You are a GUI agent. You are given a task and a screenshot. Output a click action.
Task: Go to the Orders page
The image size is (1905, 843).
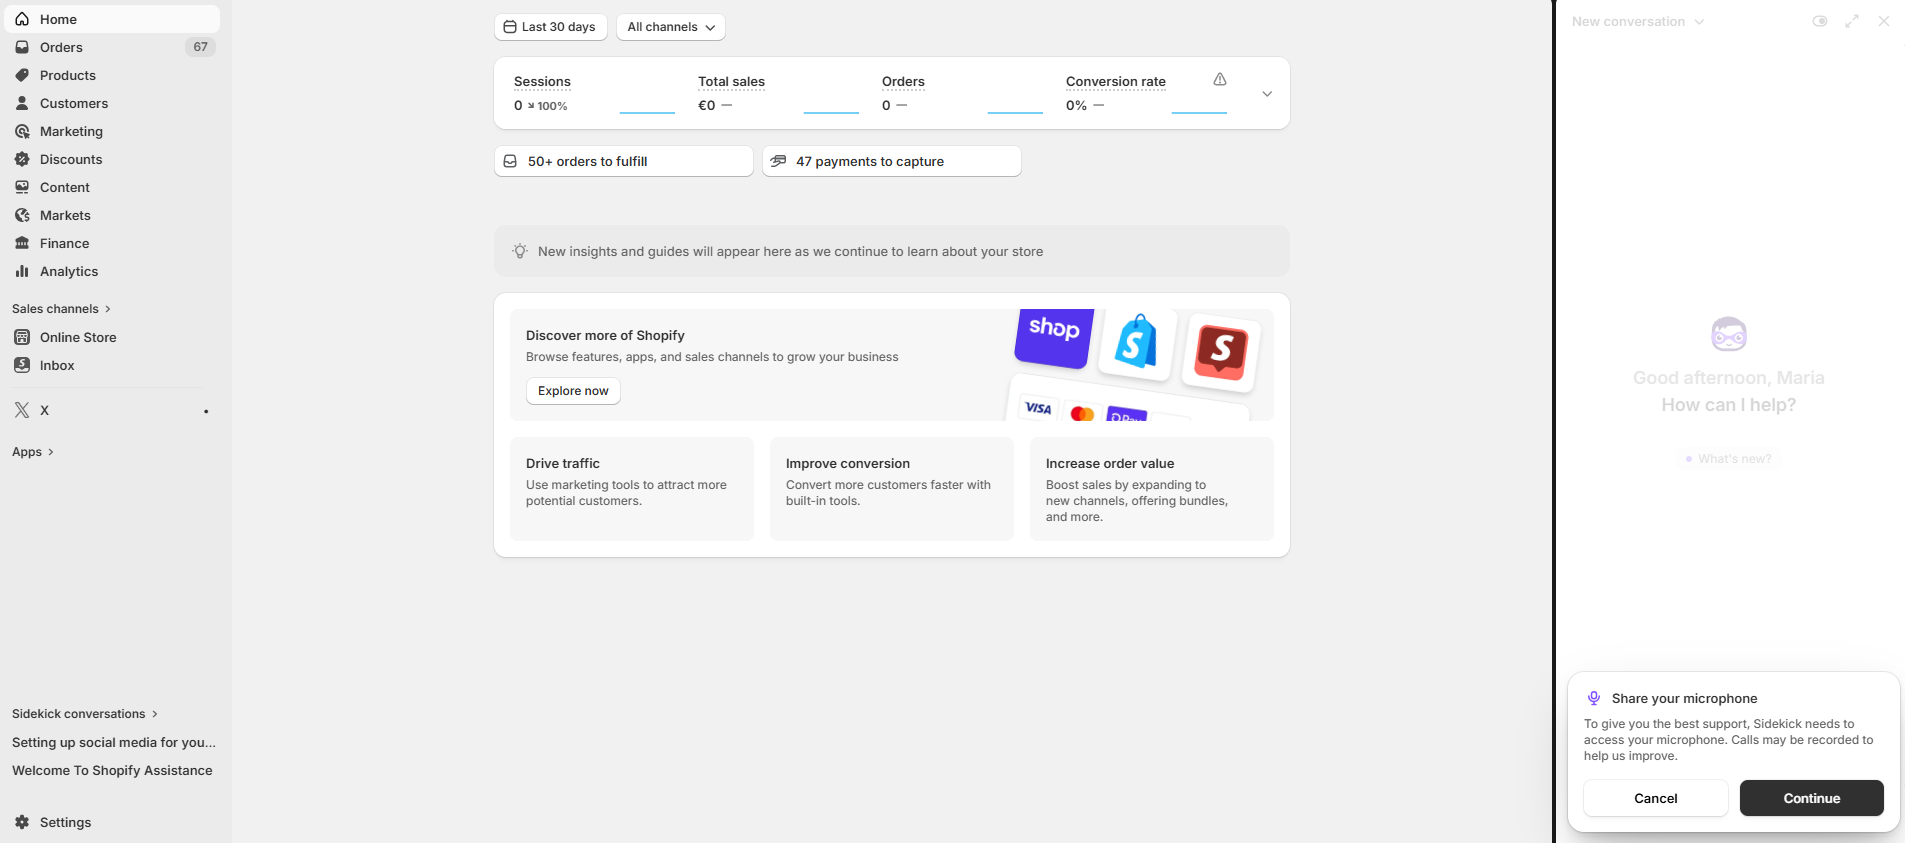coord(112,47)
